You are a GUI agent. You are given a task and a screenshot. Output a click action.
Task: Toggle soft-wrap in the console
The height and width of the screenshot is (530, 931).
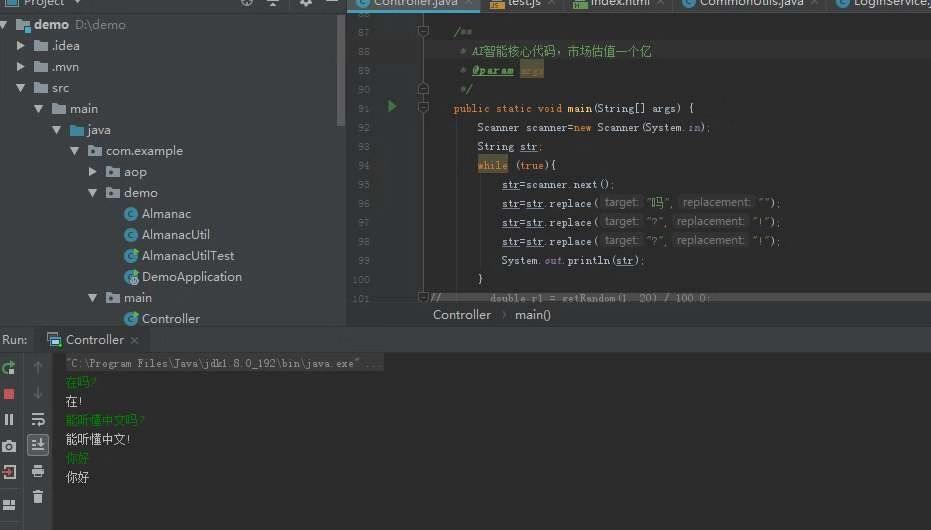(x=38, y=420)
